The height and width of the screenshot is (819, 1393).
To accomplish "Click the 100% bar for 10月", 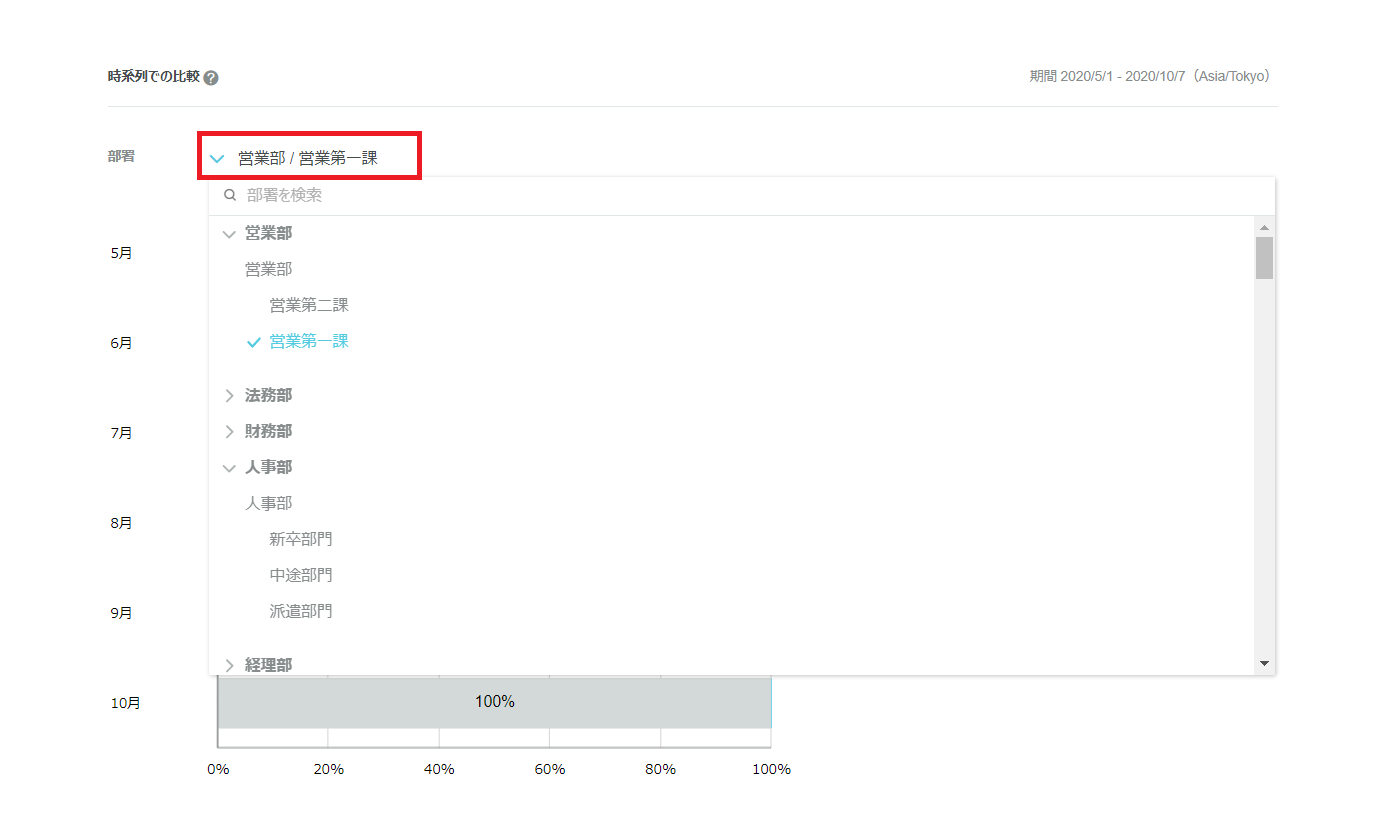I will point(494,702).
